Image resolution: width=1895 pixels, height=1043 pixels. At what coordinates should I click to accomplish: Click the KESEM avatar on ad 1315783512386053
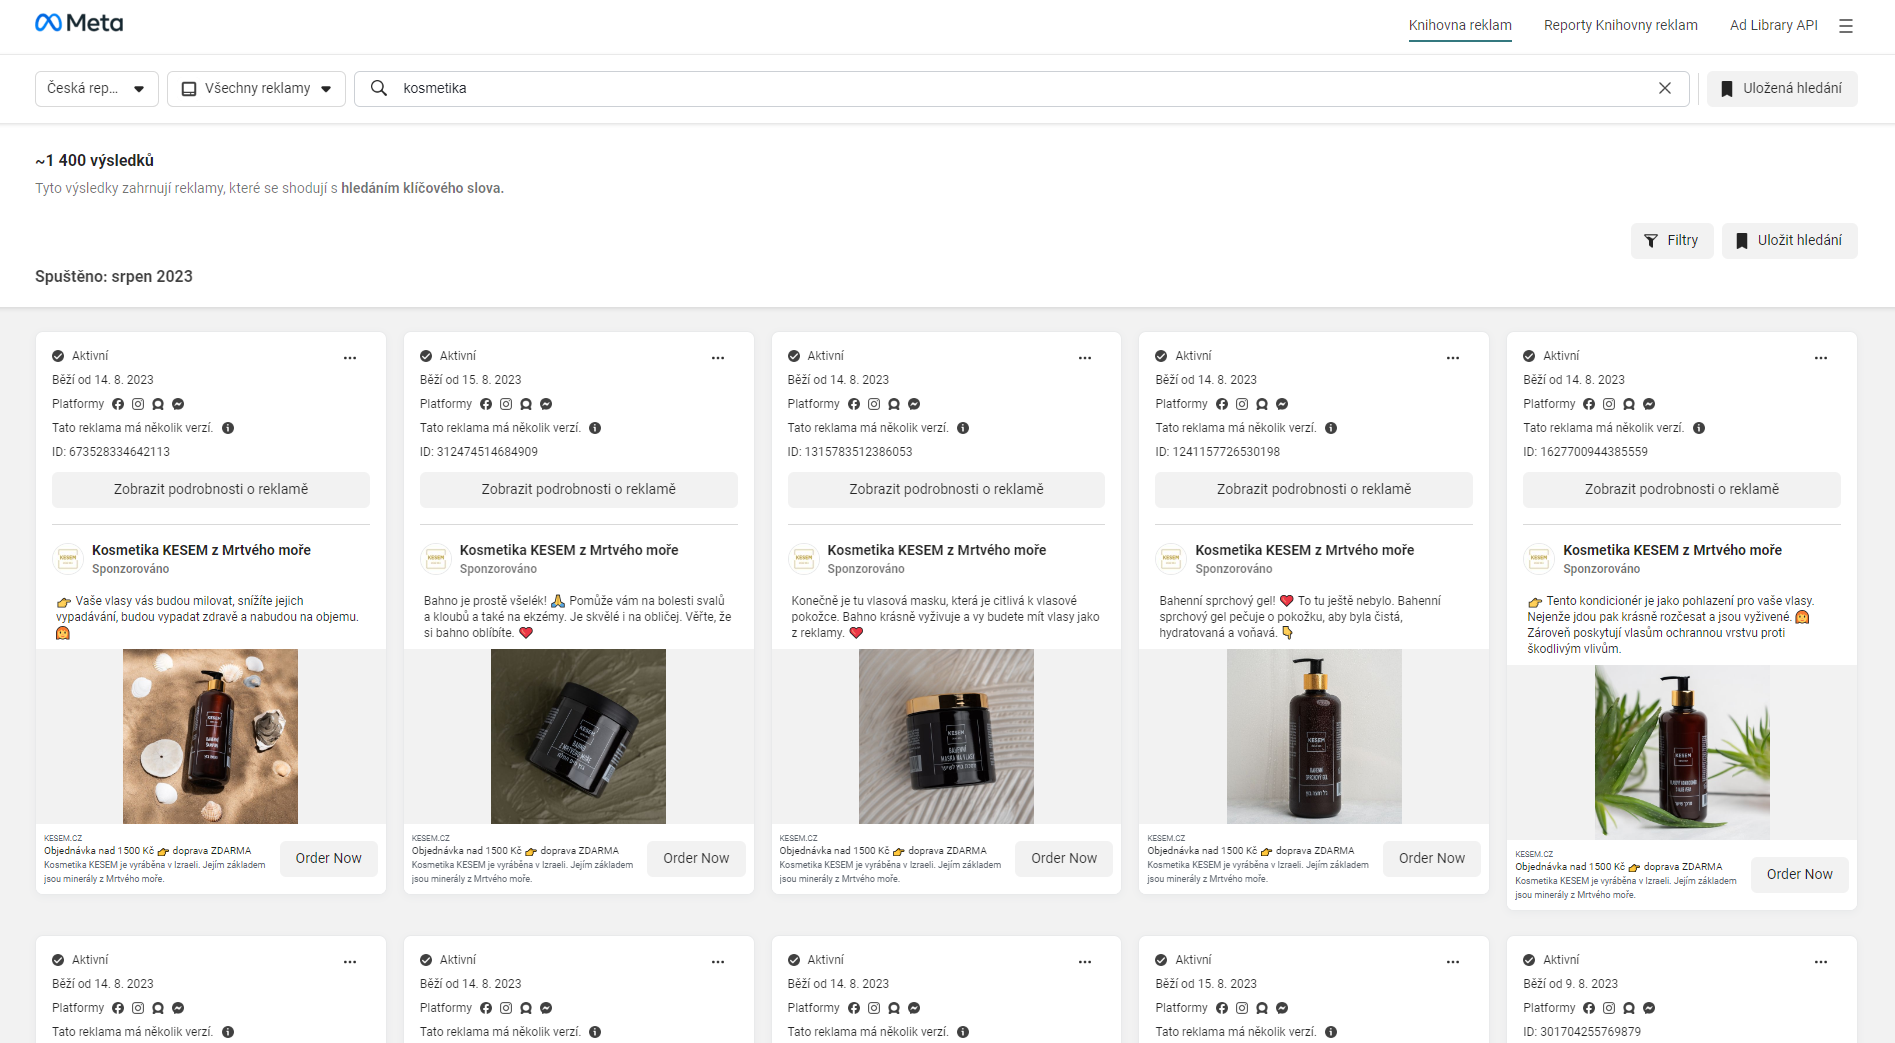click(804, 559)
